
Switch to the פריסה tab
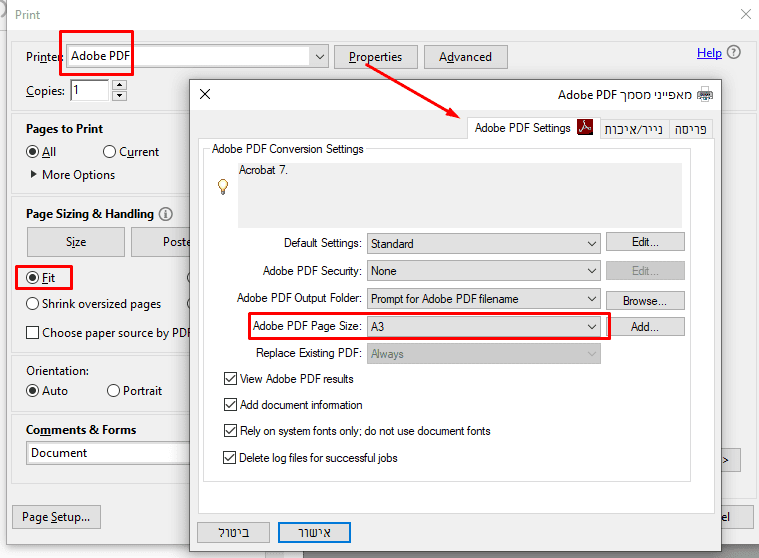tap(690, 129)
